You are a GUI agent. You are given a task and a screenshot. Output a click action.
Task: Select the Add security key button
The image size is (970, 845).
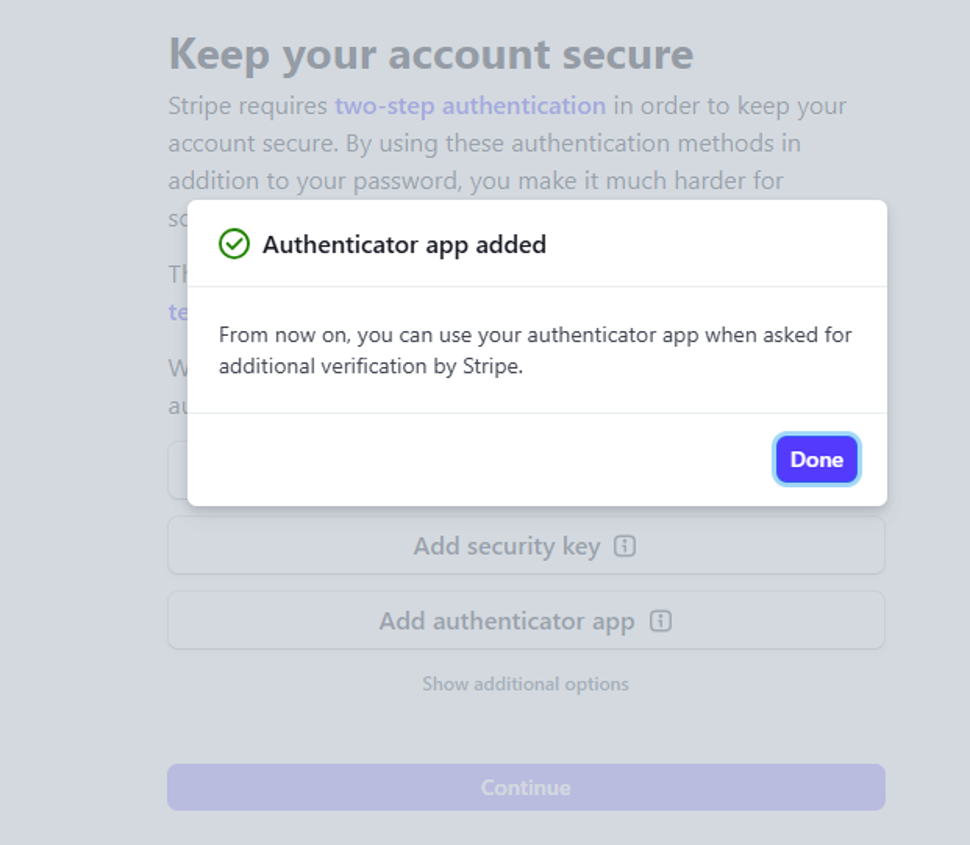pos(526,546)
